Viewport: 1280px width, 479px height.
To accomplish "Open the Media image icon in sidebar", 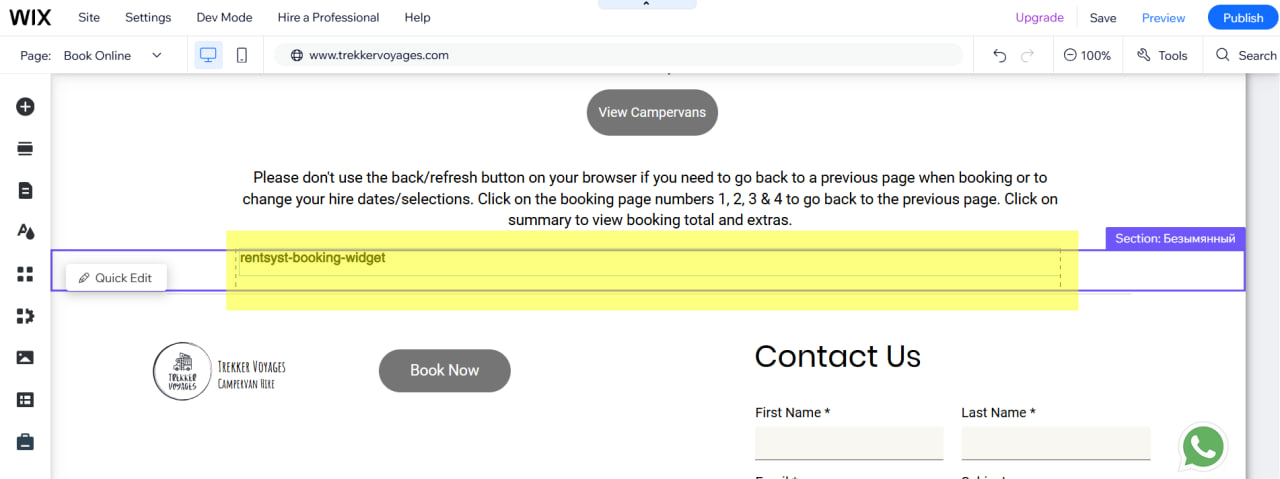I will 25,357.
